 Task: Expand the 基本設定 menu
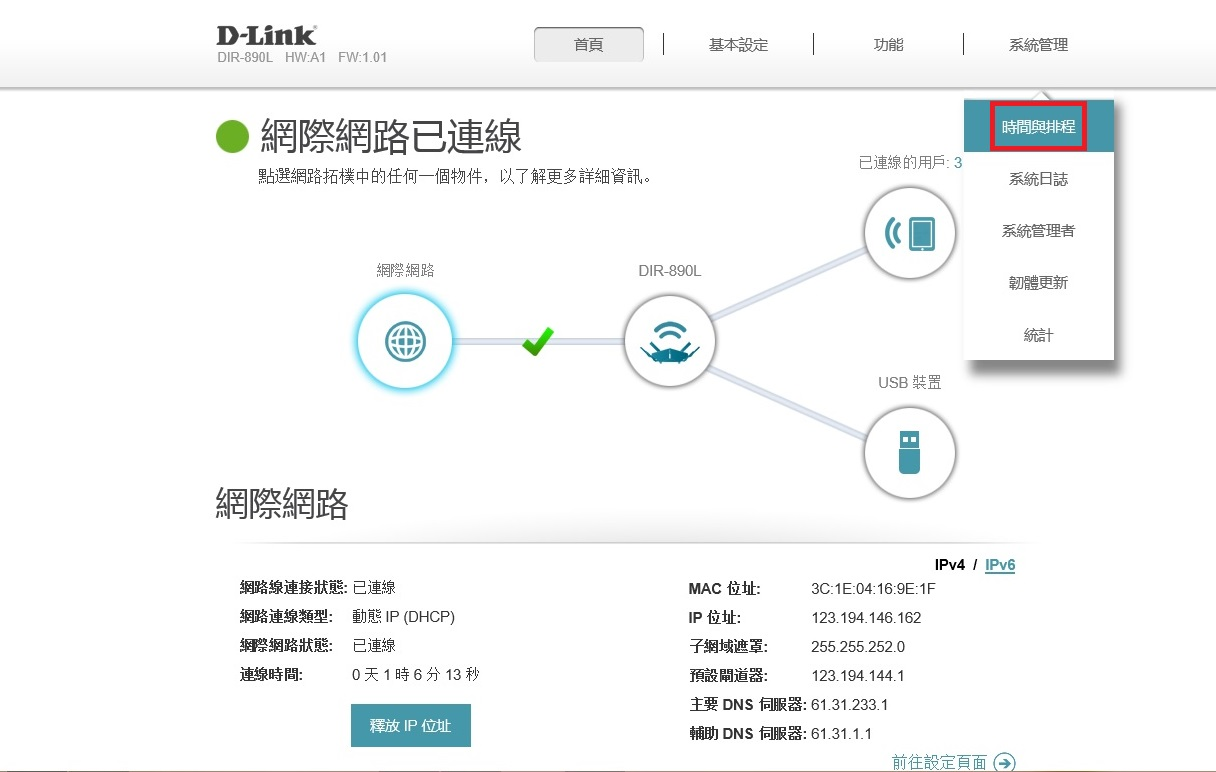pyautogui.click(x=738, y=45)
